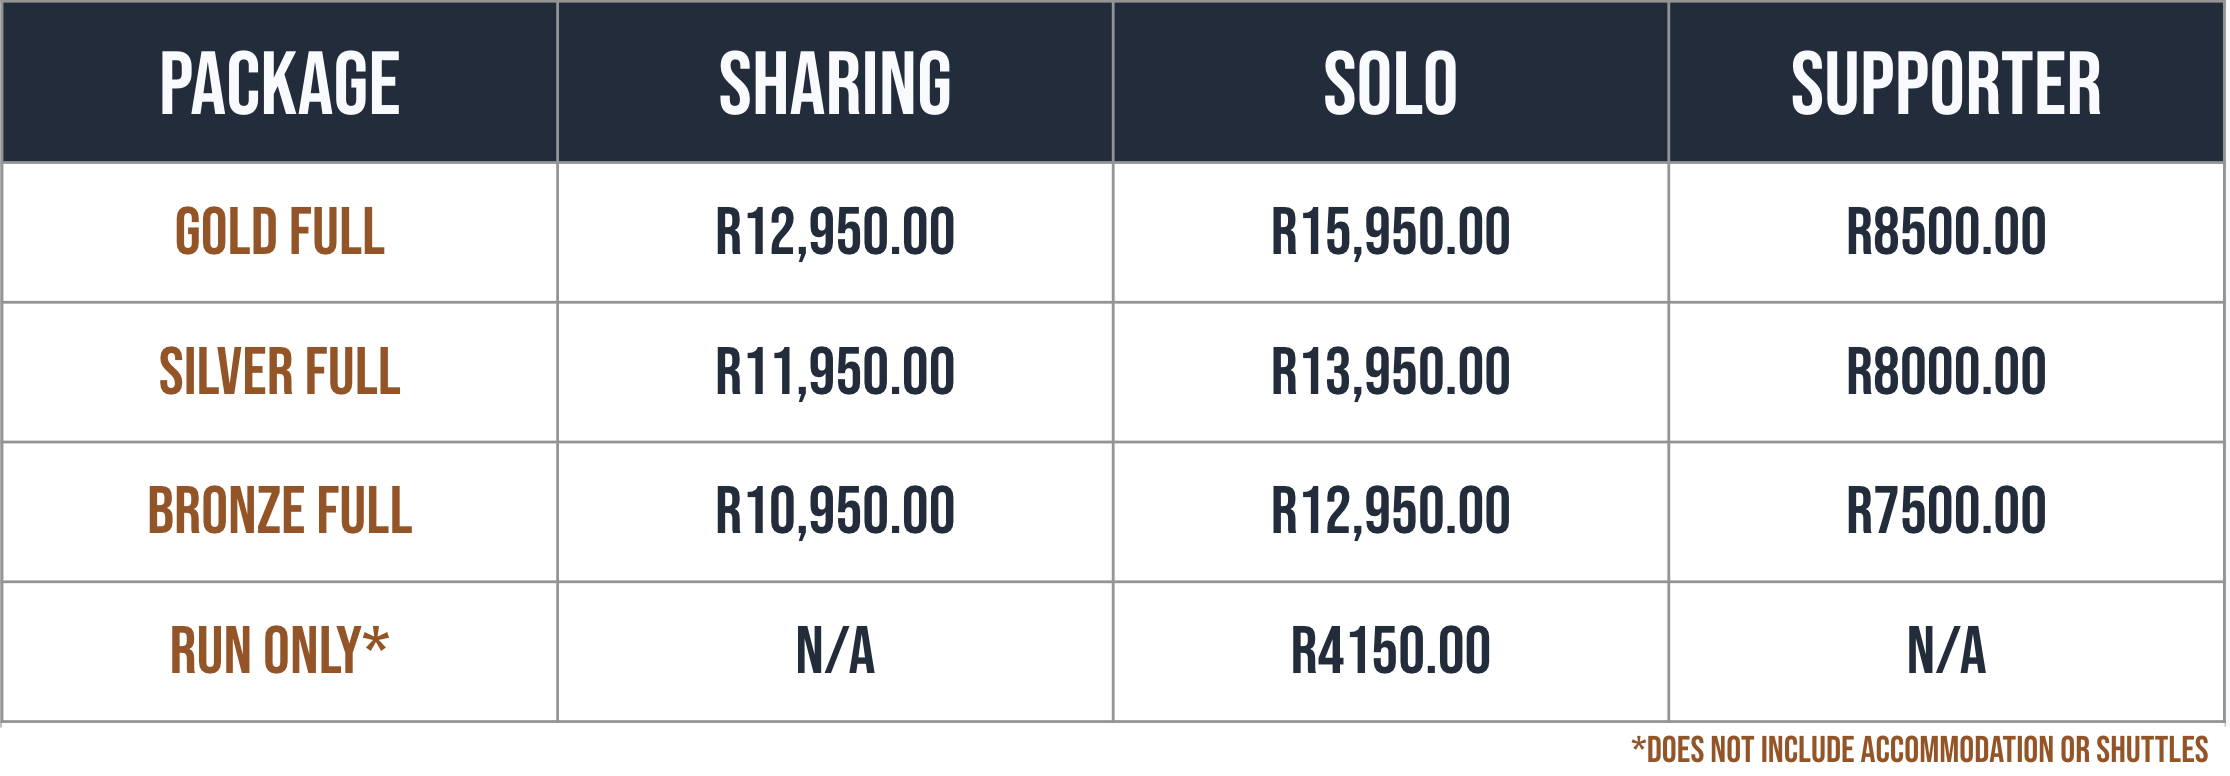Click the accommodation and shuttles footnote

[x=1920, y=750]
